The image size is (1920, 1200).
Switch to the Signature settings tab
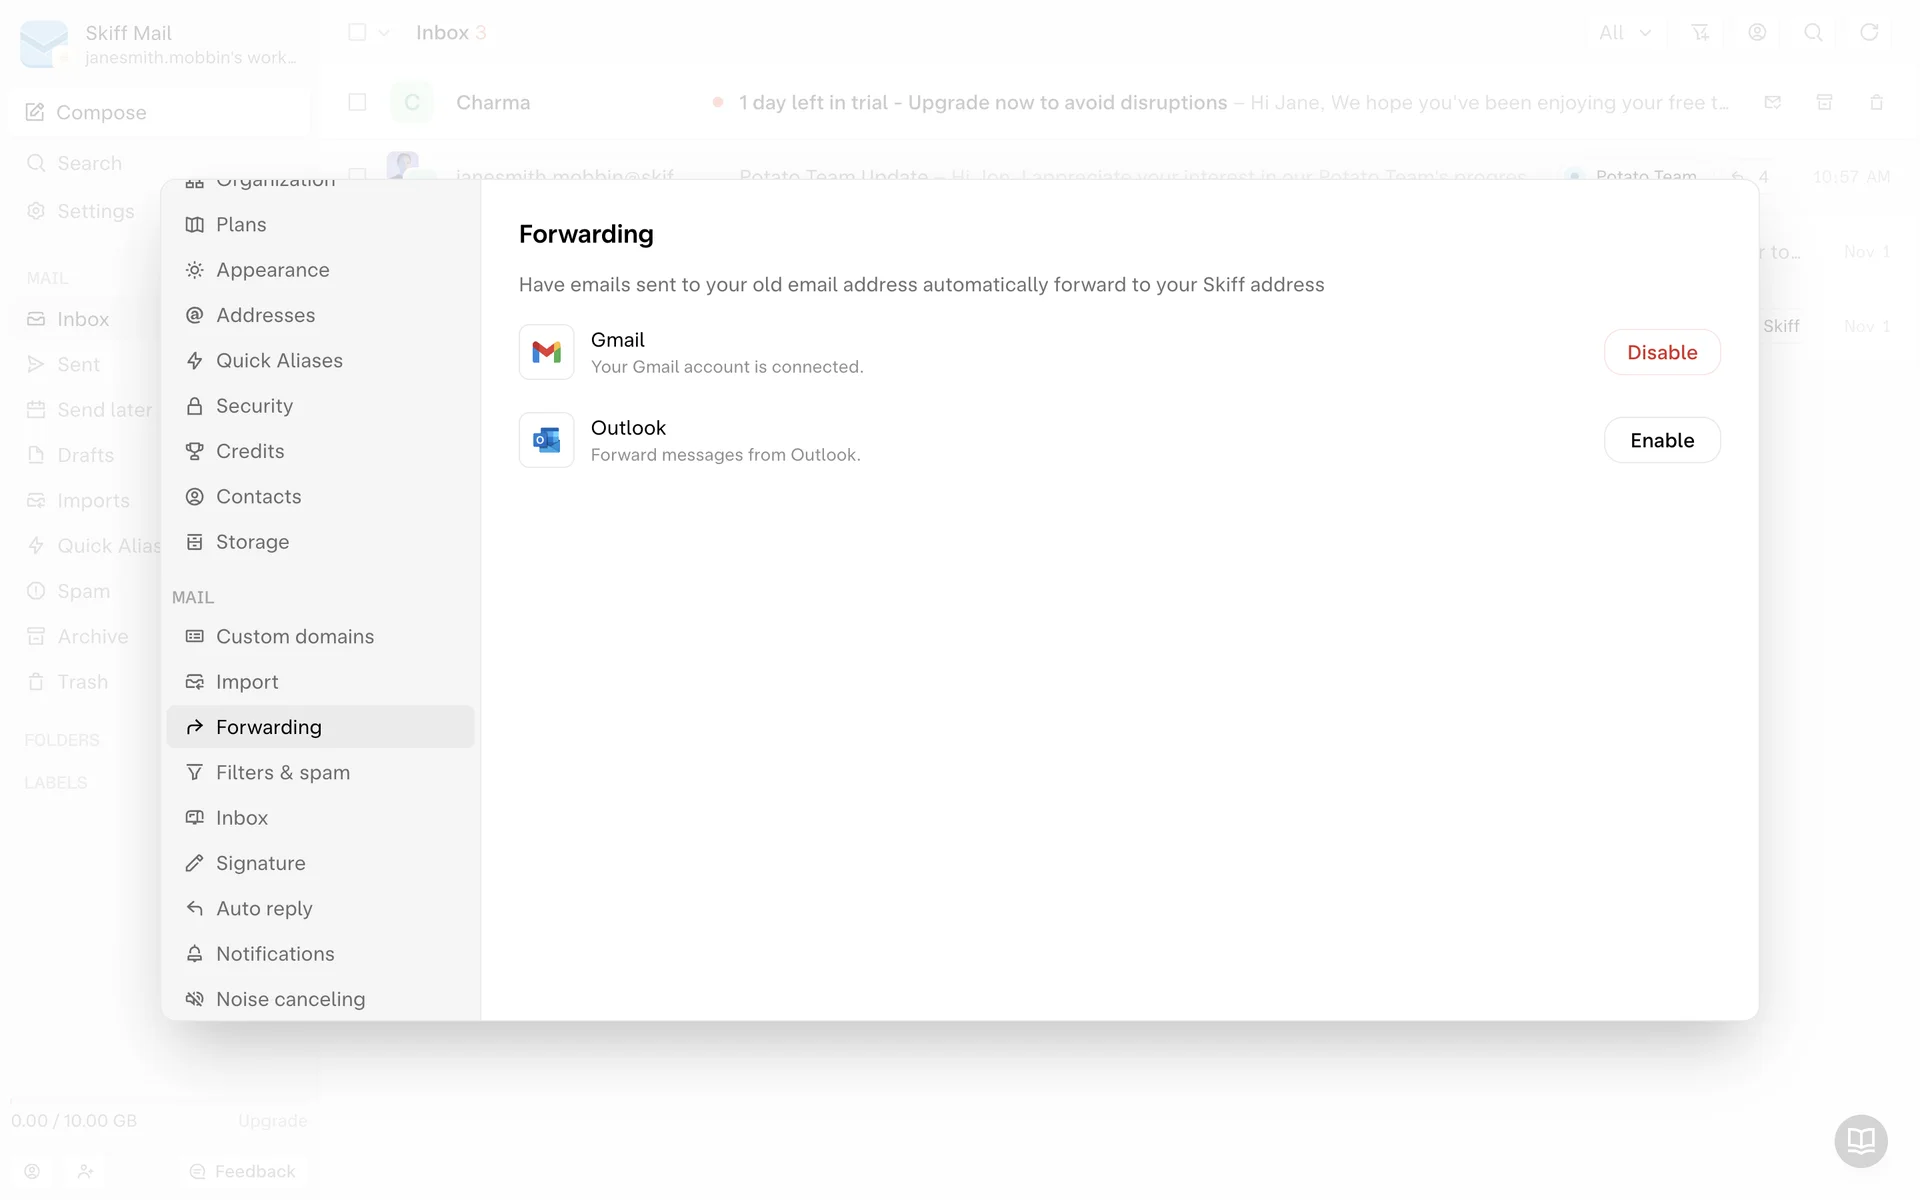click(260, 863)
